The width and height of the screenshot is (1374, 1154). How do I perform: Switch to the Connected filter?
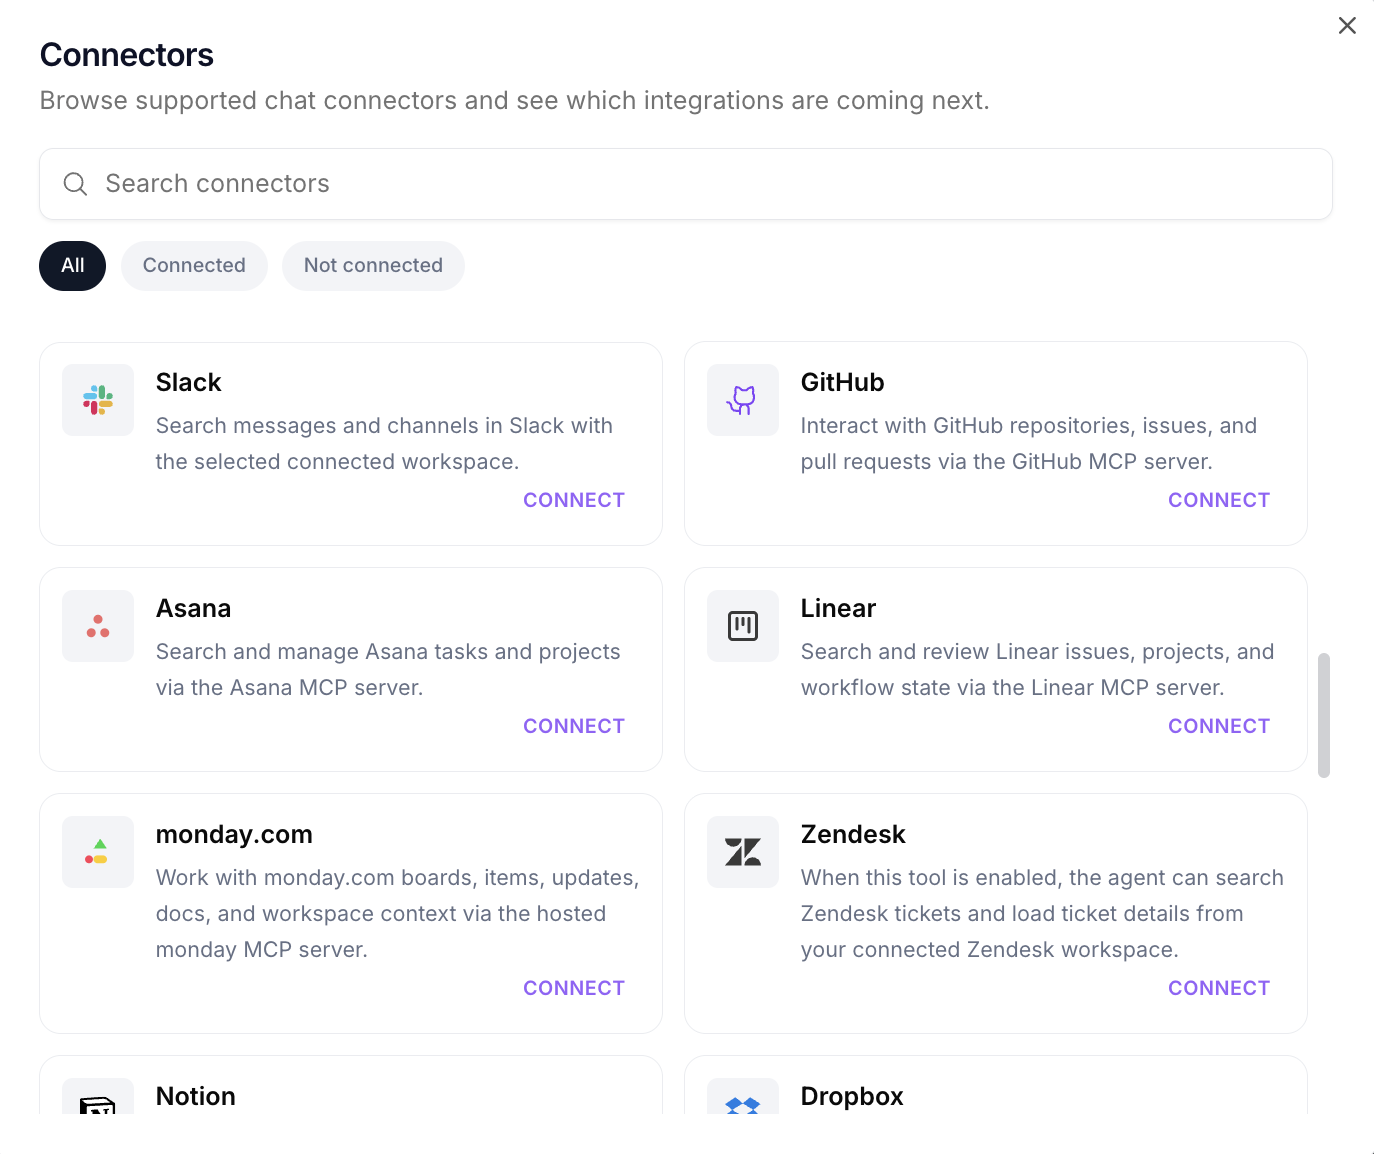[x=194, y=266]
